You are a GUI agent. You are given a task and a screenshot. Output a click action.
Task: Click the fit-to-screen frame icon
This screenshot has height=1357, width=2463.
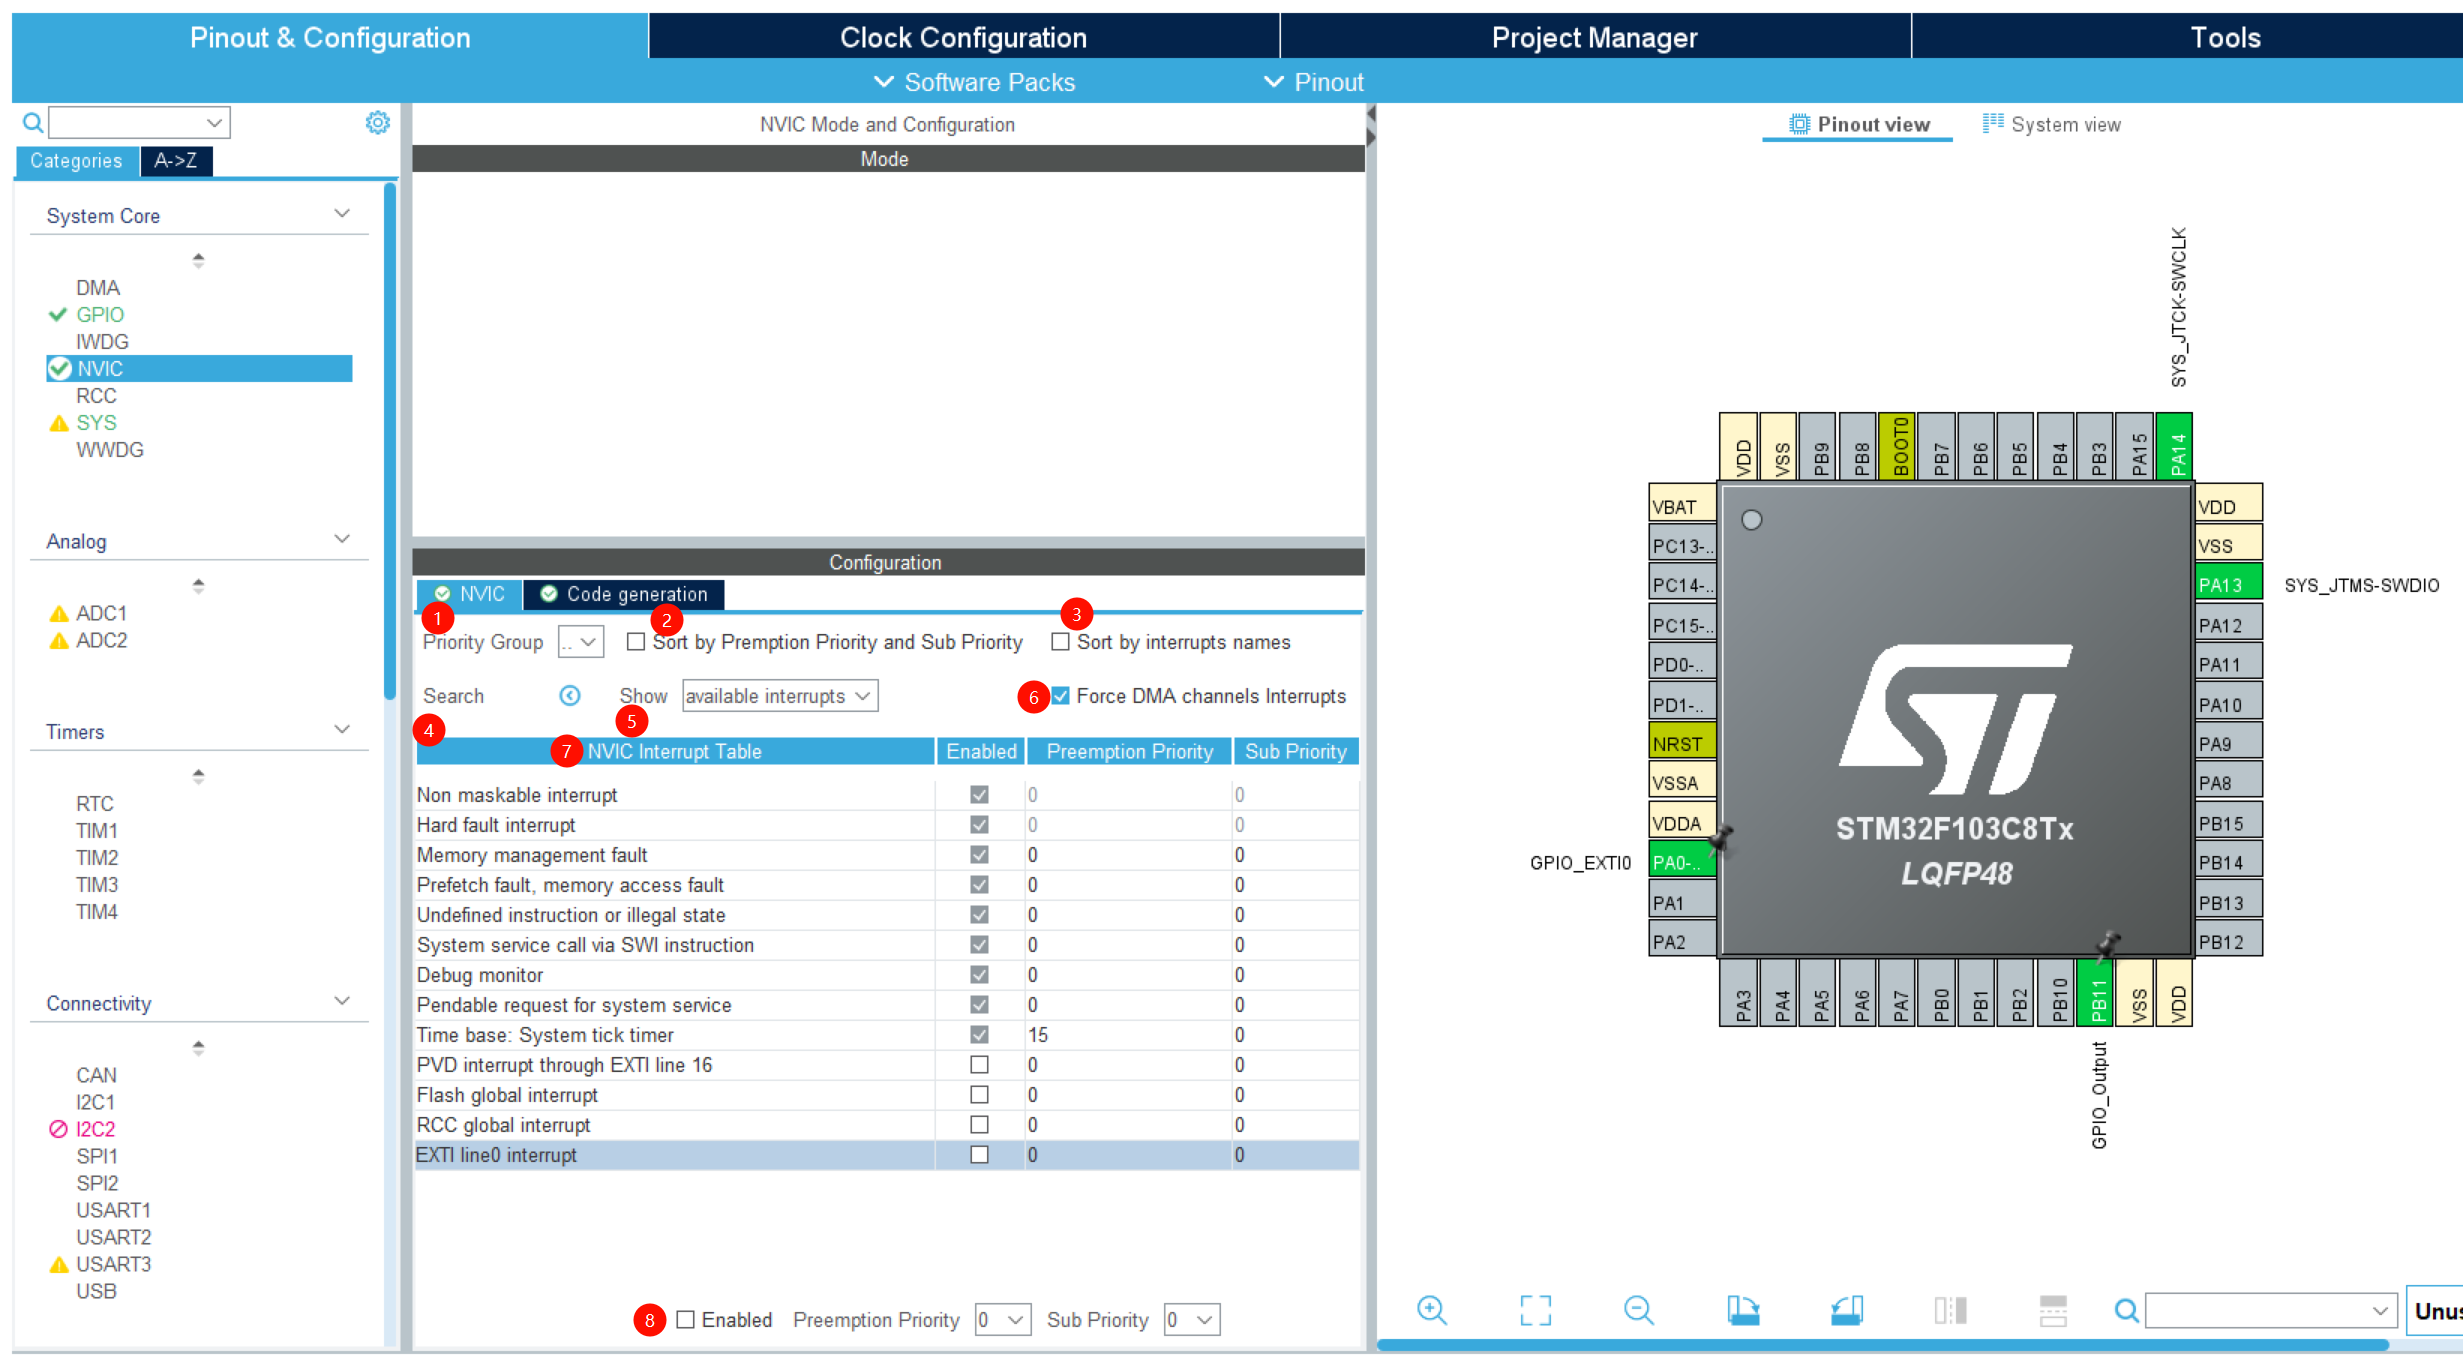coord(1535,1310)
